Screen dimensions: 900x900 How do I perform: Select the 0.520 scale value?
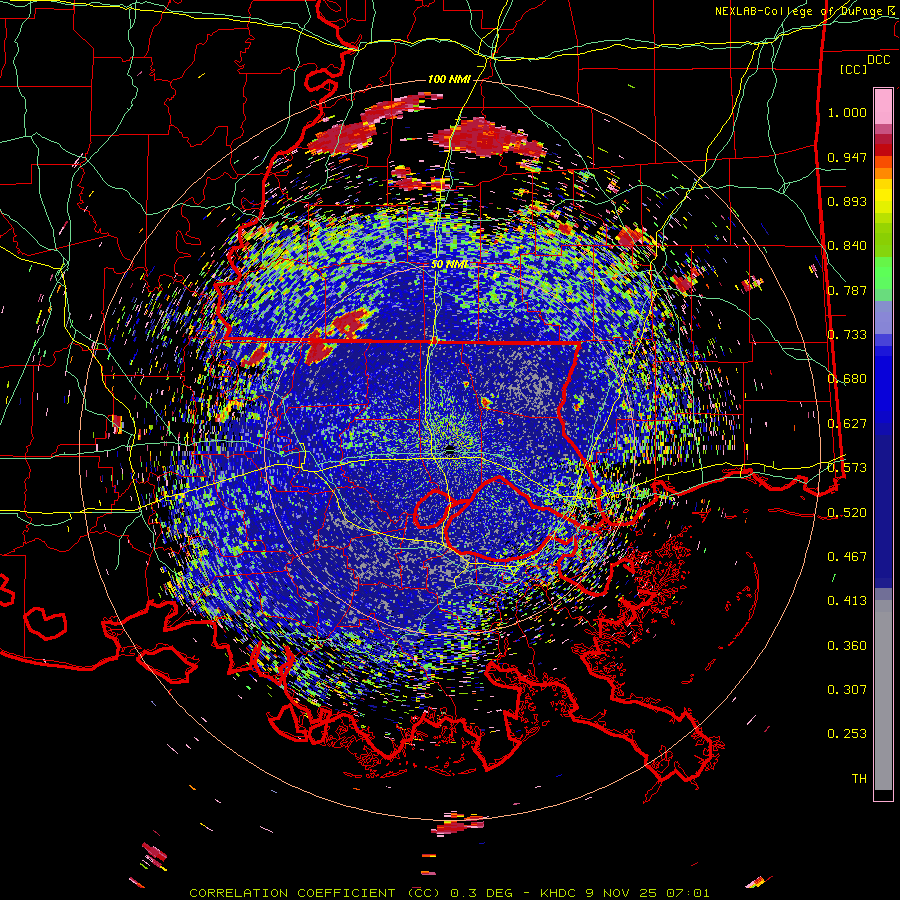coord(847,513)
